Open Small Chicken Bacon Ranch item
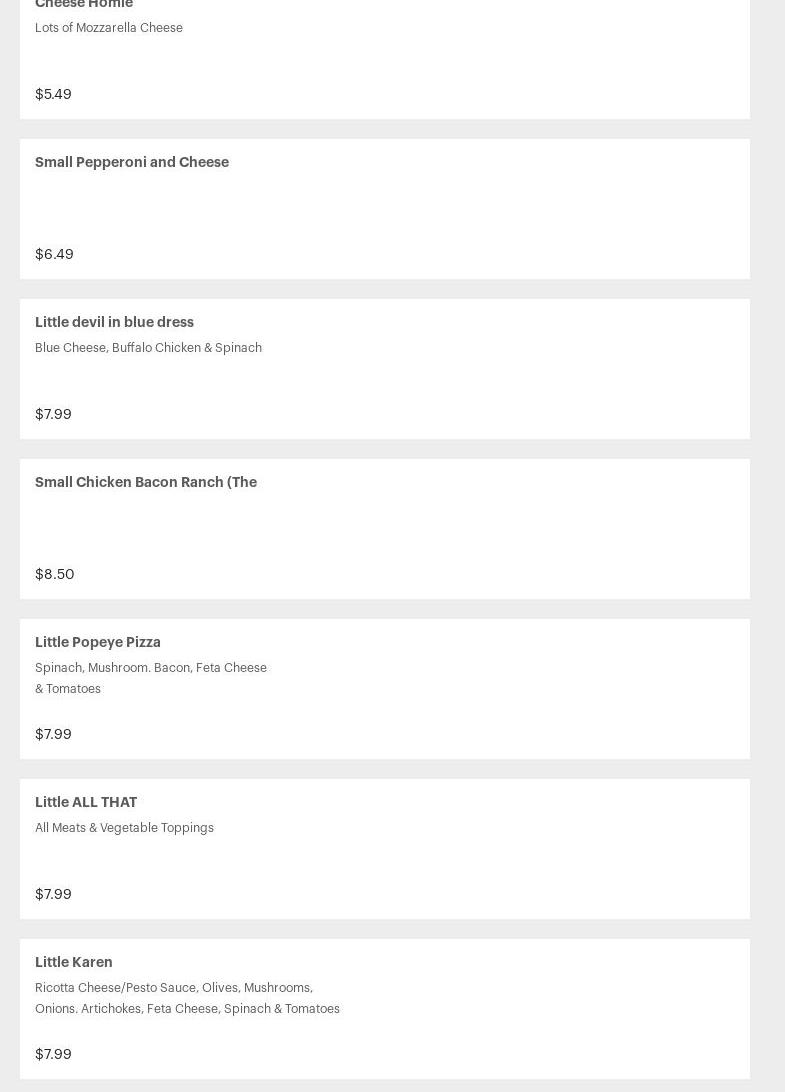 (146, 482)
